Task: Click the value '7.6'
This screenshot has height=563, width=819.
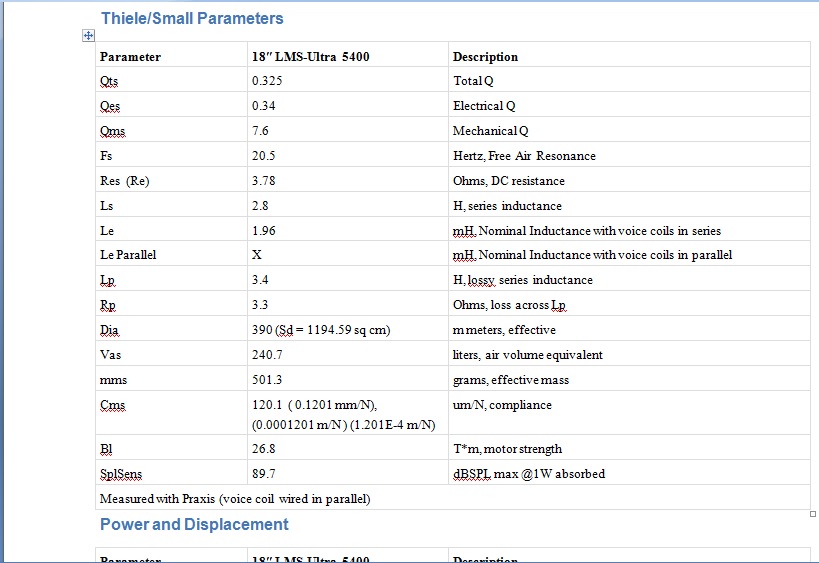Action: click(260, 131)
